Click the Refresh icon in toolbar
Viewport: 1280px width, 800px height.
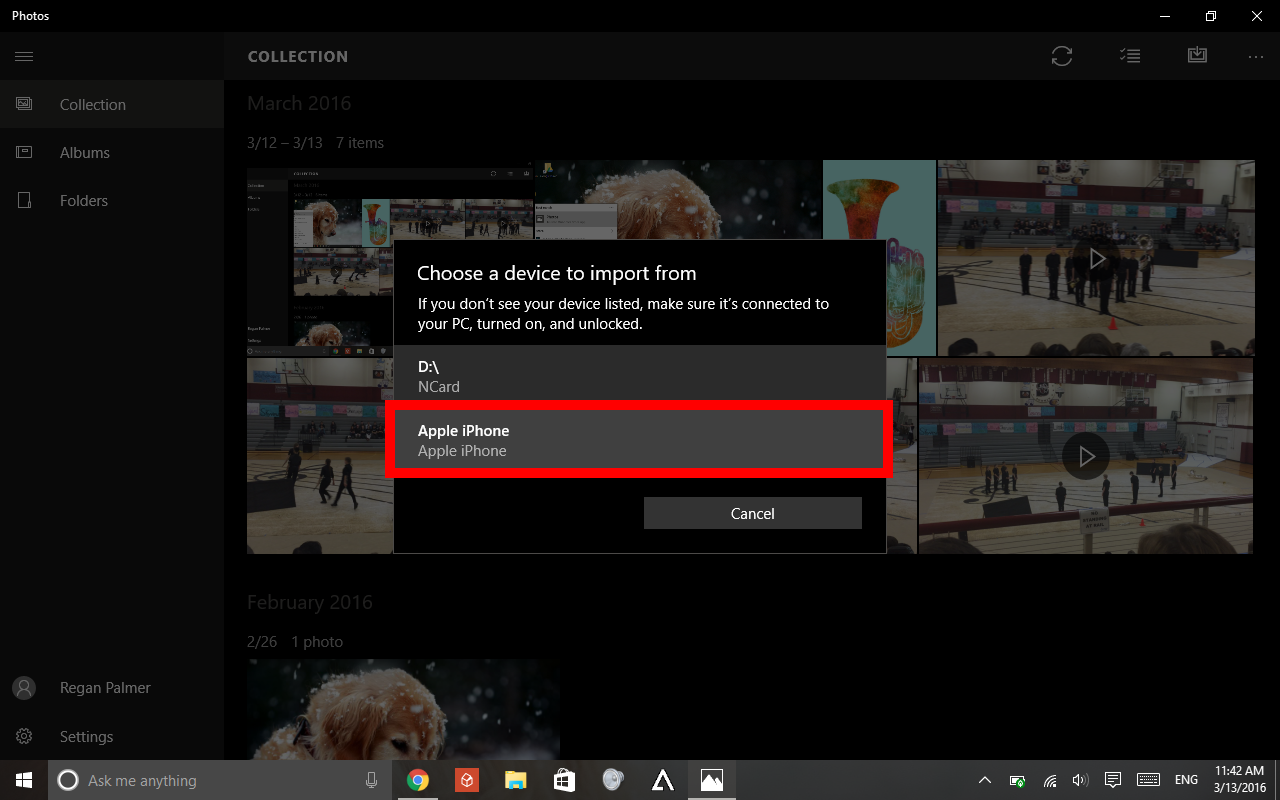(x=1062, y=56)
